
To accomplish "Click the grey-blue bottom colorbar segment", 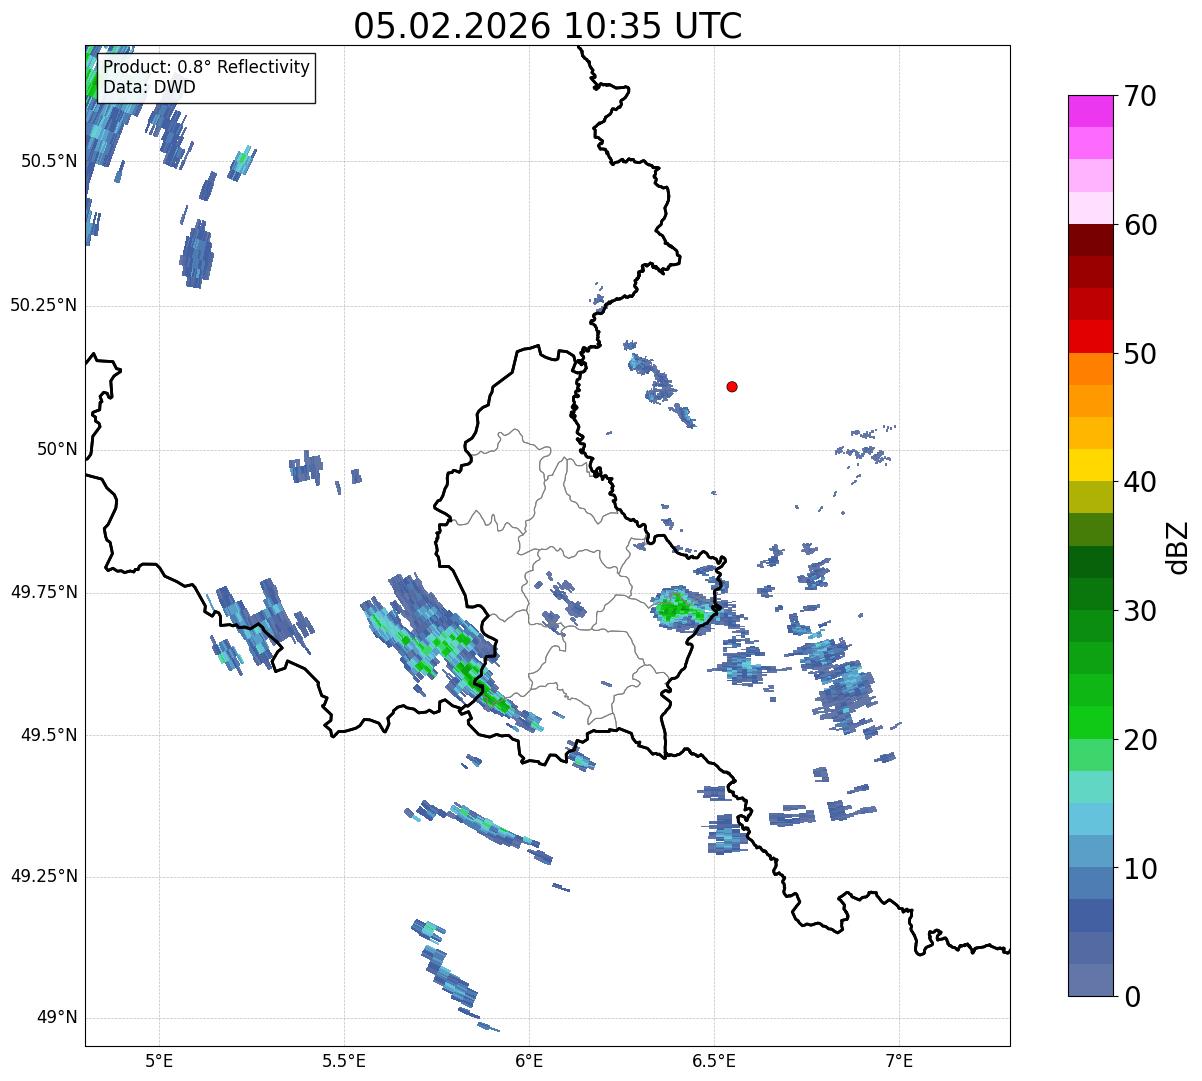I will click(1091, 980).
